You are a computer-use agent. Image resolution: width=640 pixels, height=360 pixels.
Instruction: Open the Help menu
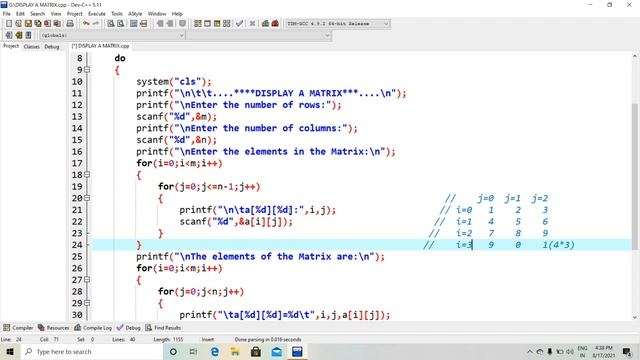177,13
